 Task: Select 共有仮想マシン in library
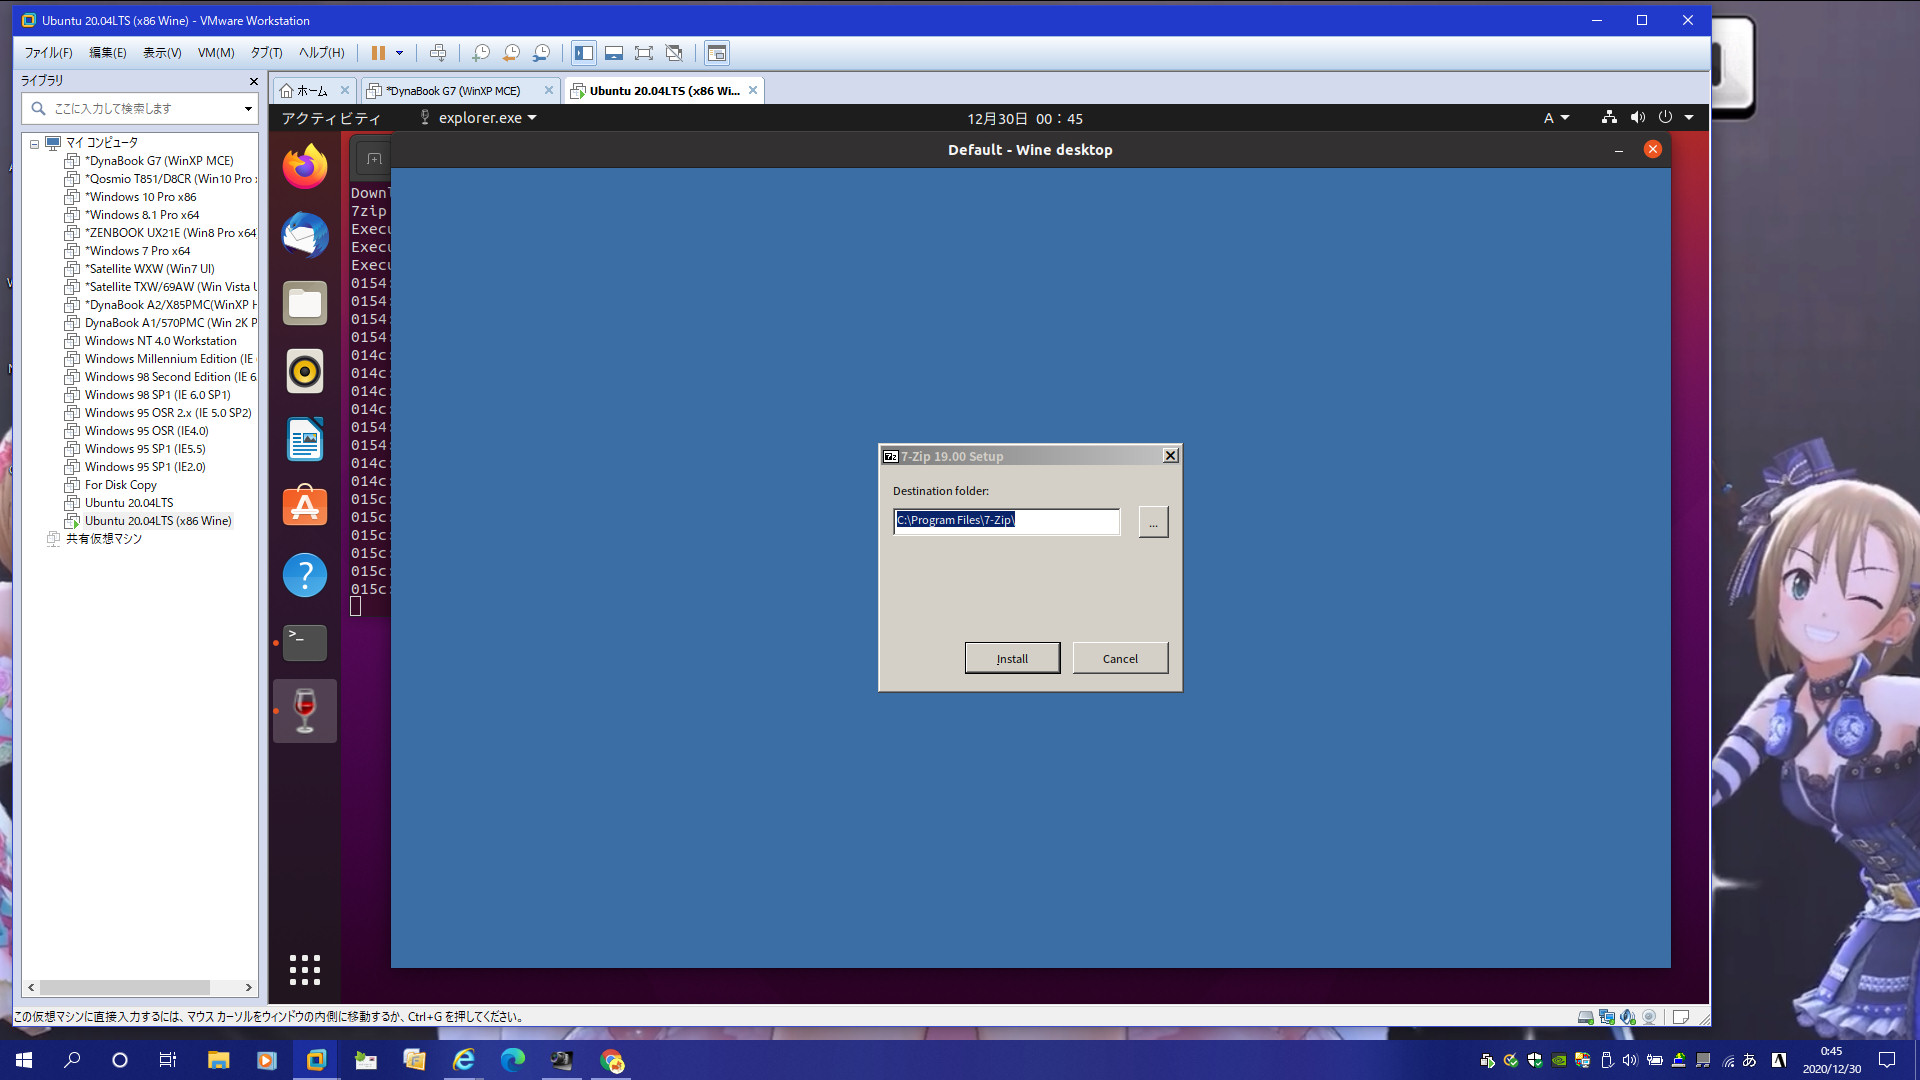point(103,539)
